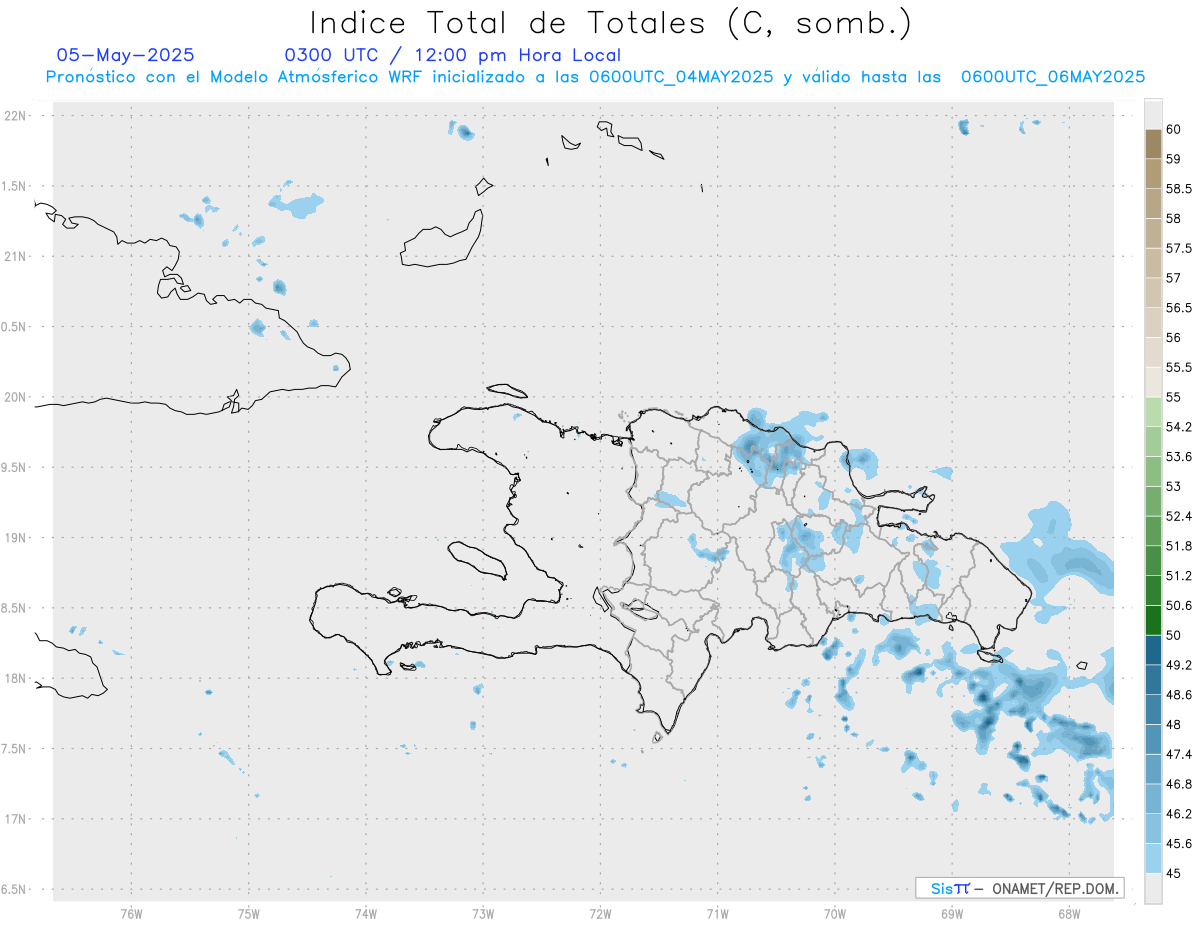Click the '20N' latitude label
This screenshot has height=927, width=1200.
pos(17,397)
